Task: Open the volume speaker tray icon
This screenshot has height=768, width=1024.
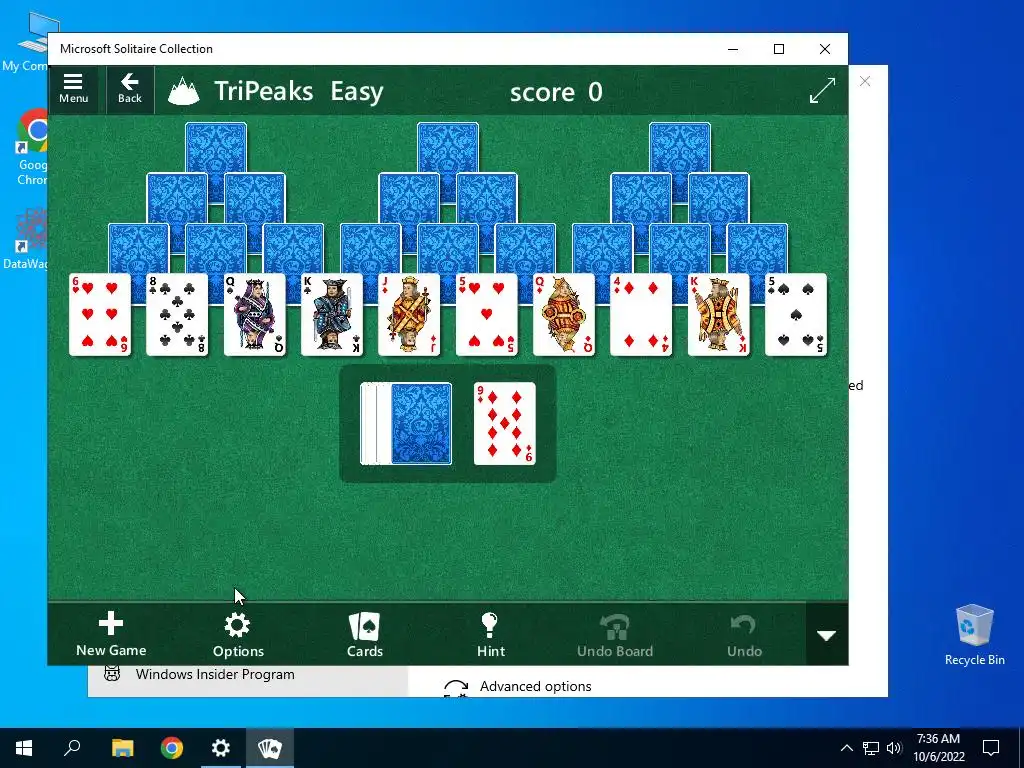Action: click(894, 748)
